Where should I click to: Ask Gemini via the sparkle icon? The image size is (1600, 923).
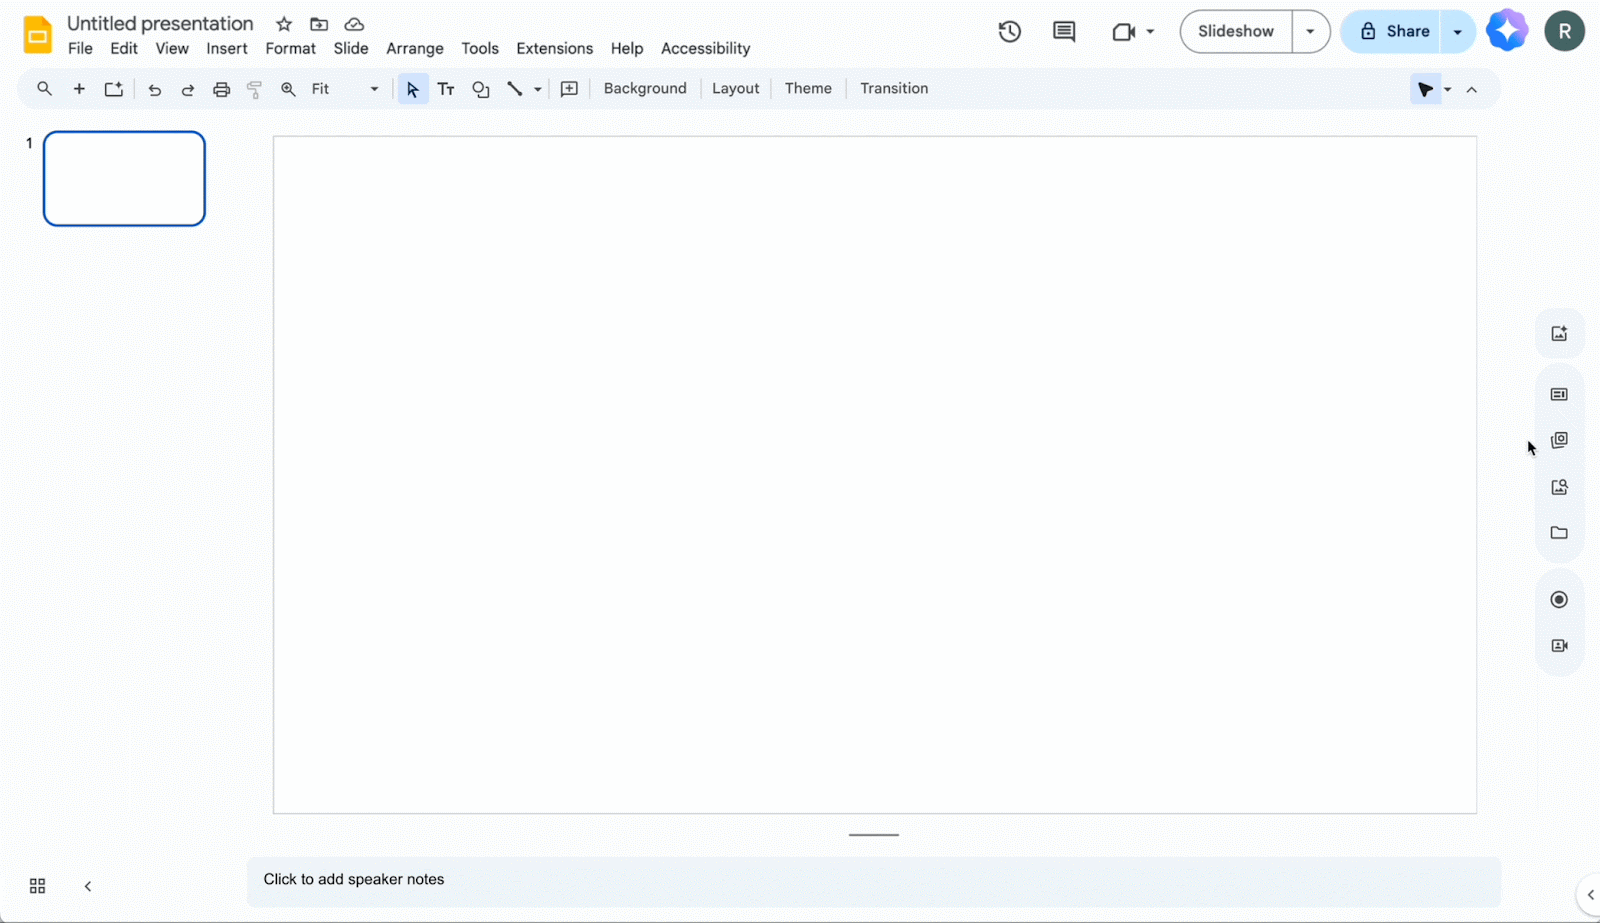click(x=1507, y=30)
